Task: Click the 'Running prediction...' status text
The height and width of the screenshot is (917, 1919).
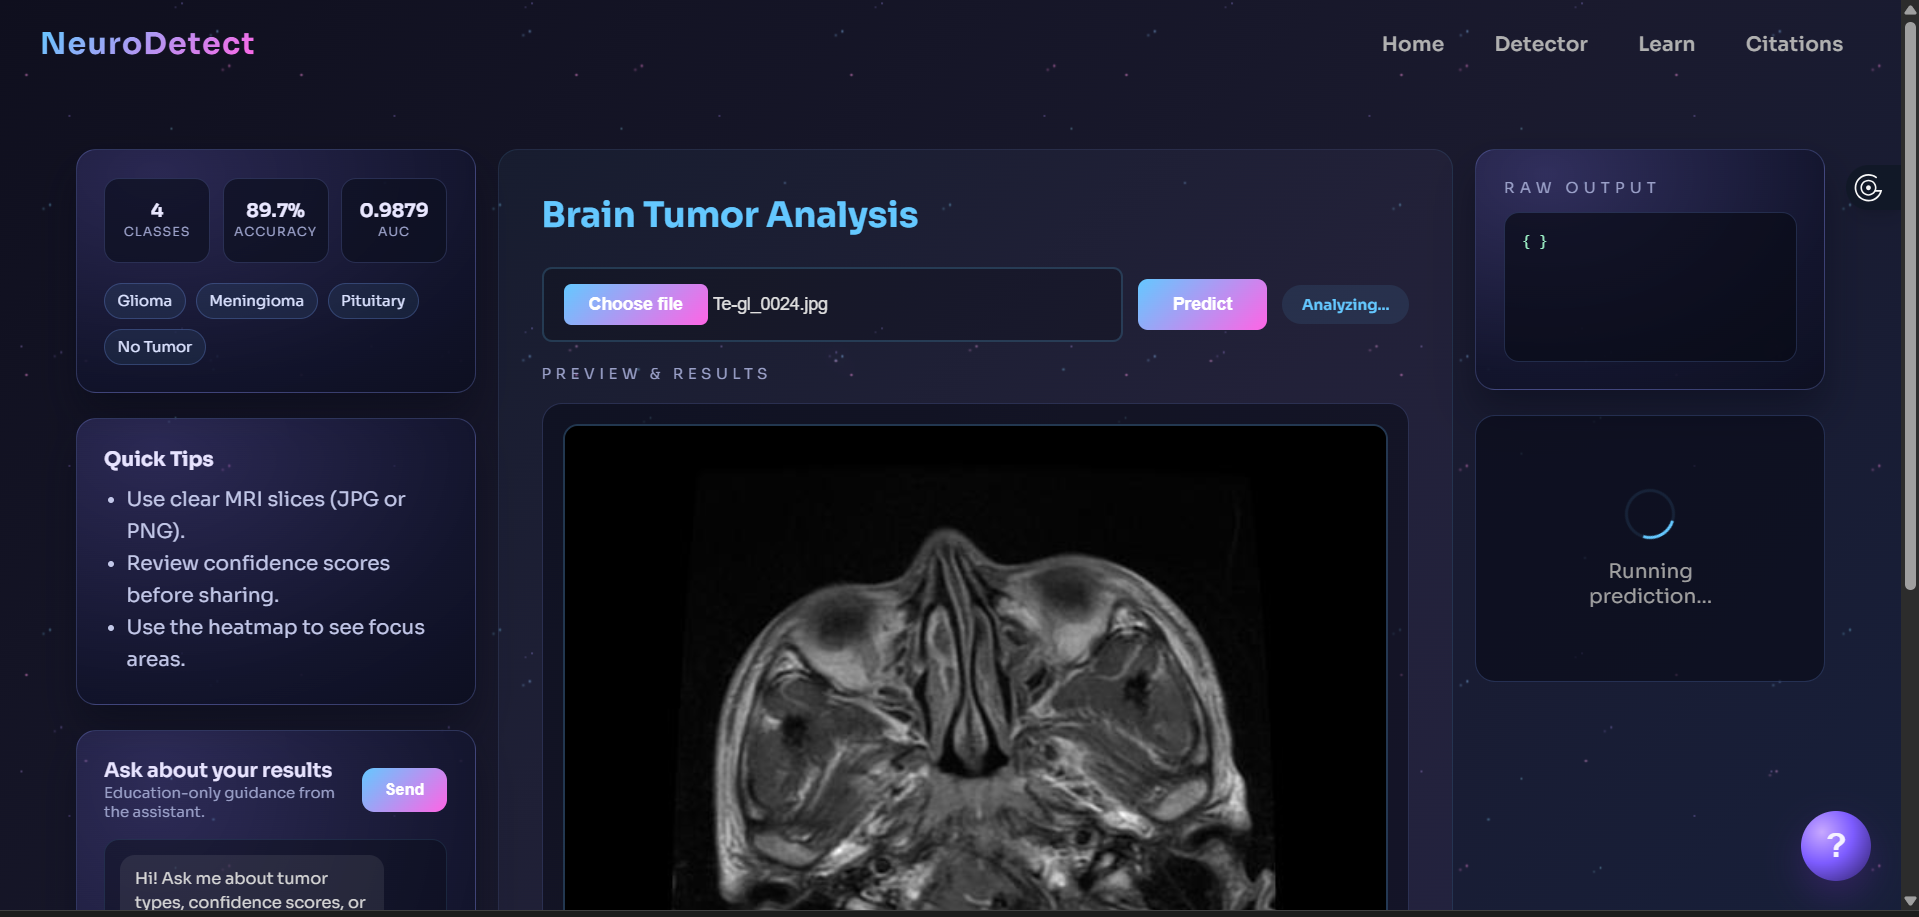Action: pos(1650,584)
